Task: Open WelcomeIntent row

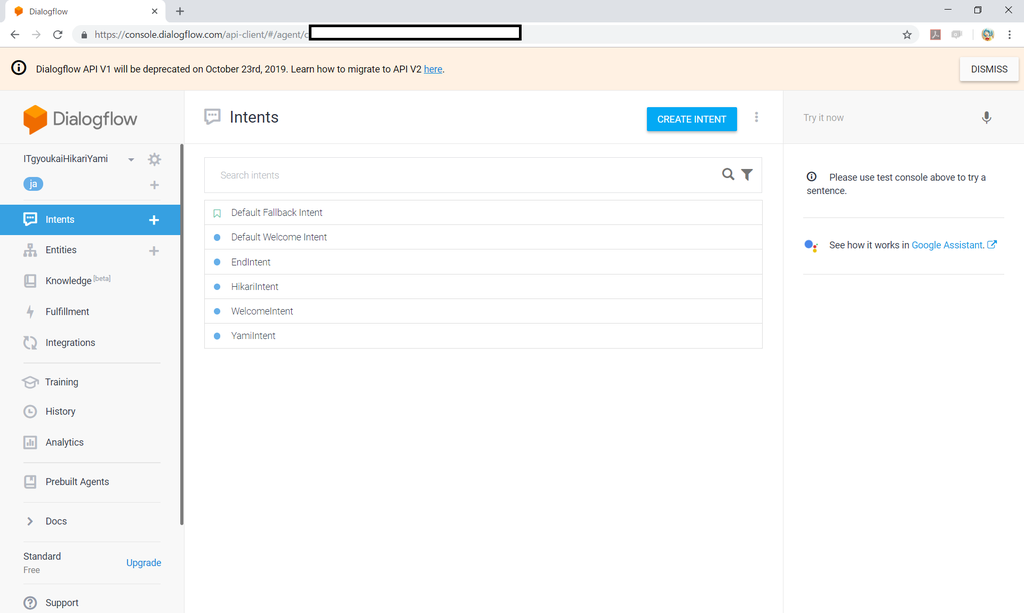Action: tap(483, 311)
